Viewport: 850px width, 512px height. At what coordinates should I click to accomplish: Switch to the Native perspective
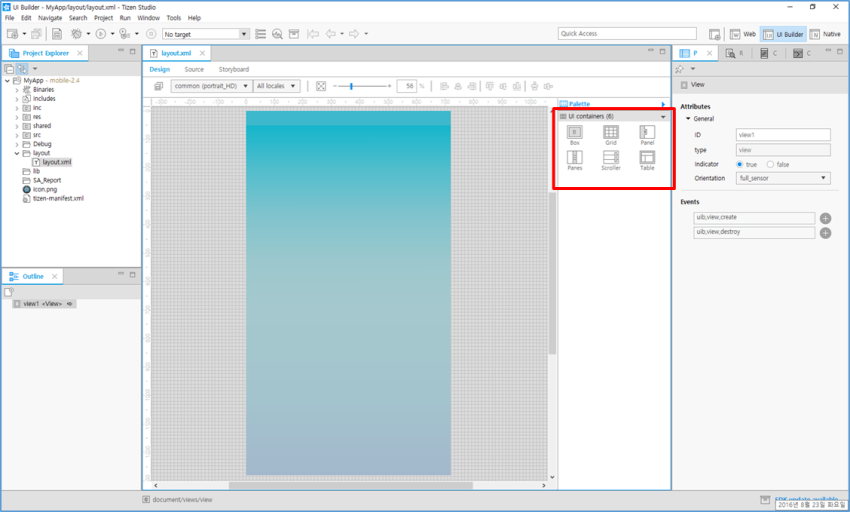pos(825,34)
